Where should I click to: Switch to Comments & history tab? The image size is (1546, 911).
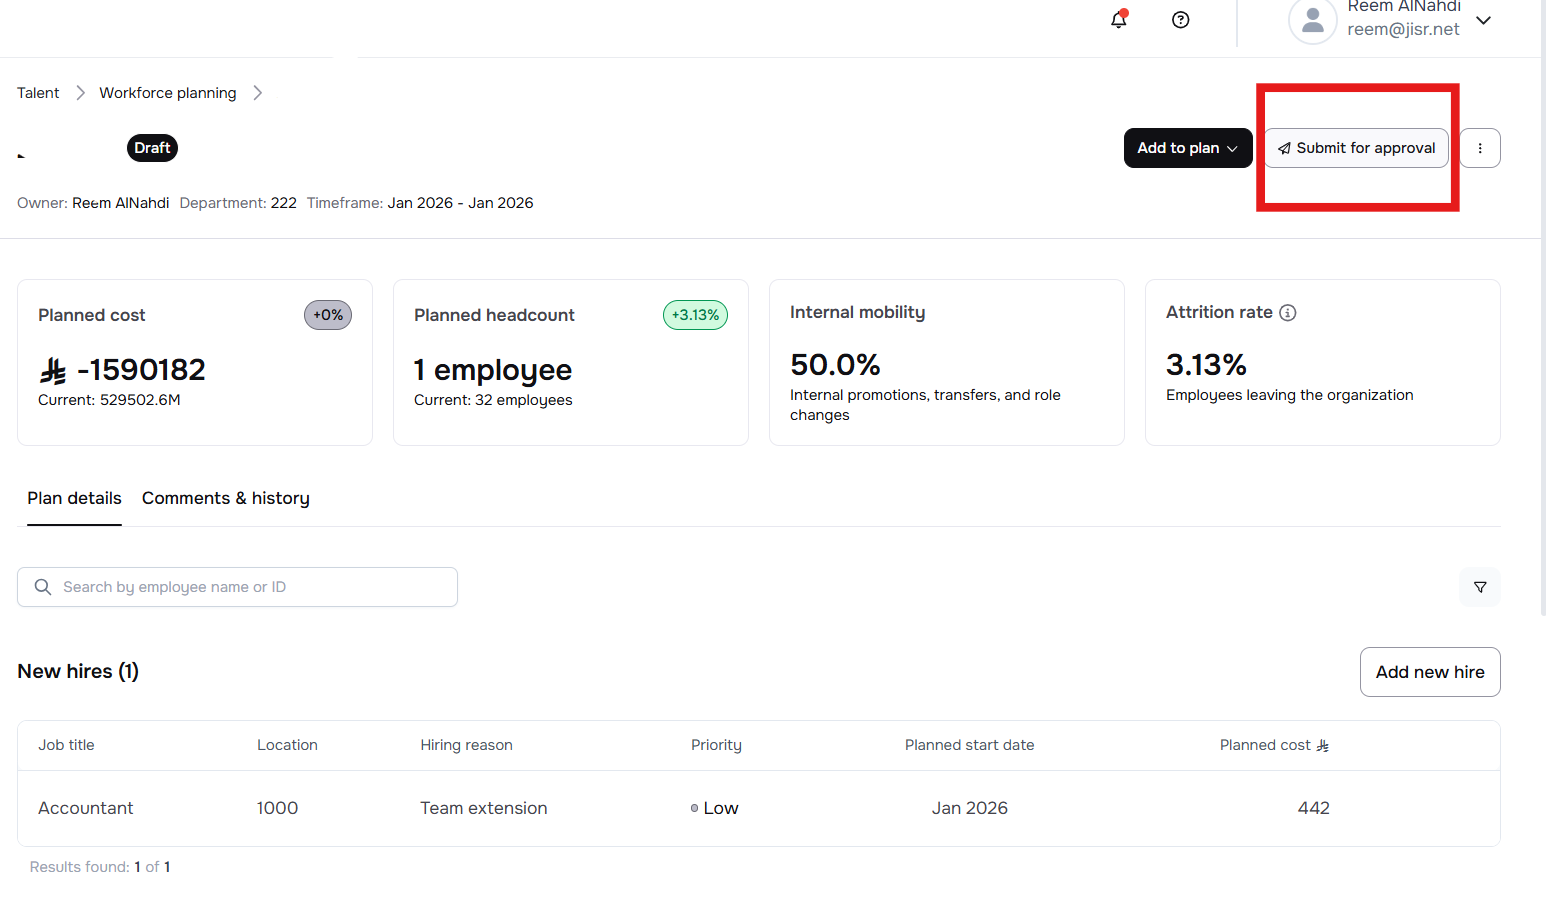pos(226,498)
